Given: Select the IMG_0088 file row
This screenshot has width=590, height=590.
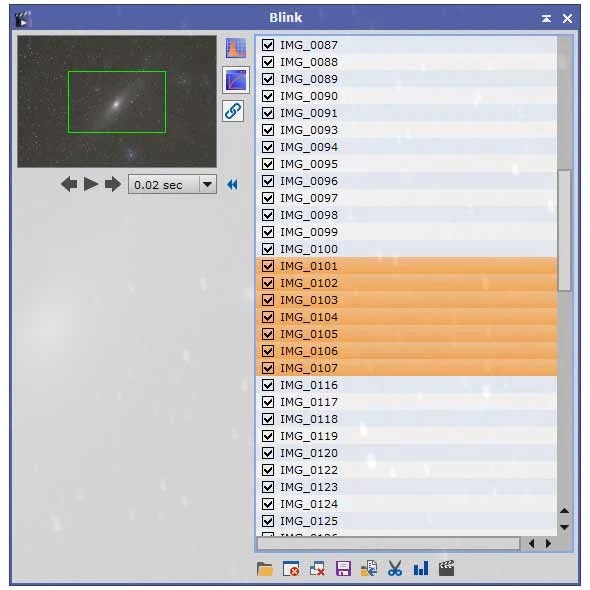Looking at the screenshot, I should click(406, 62).
